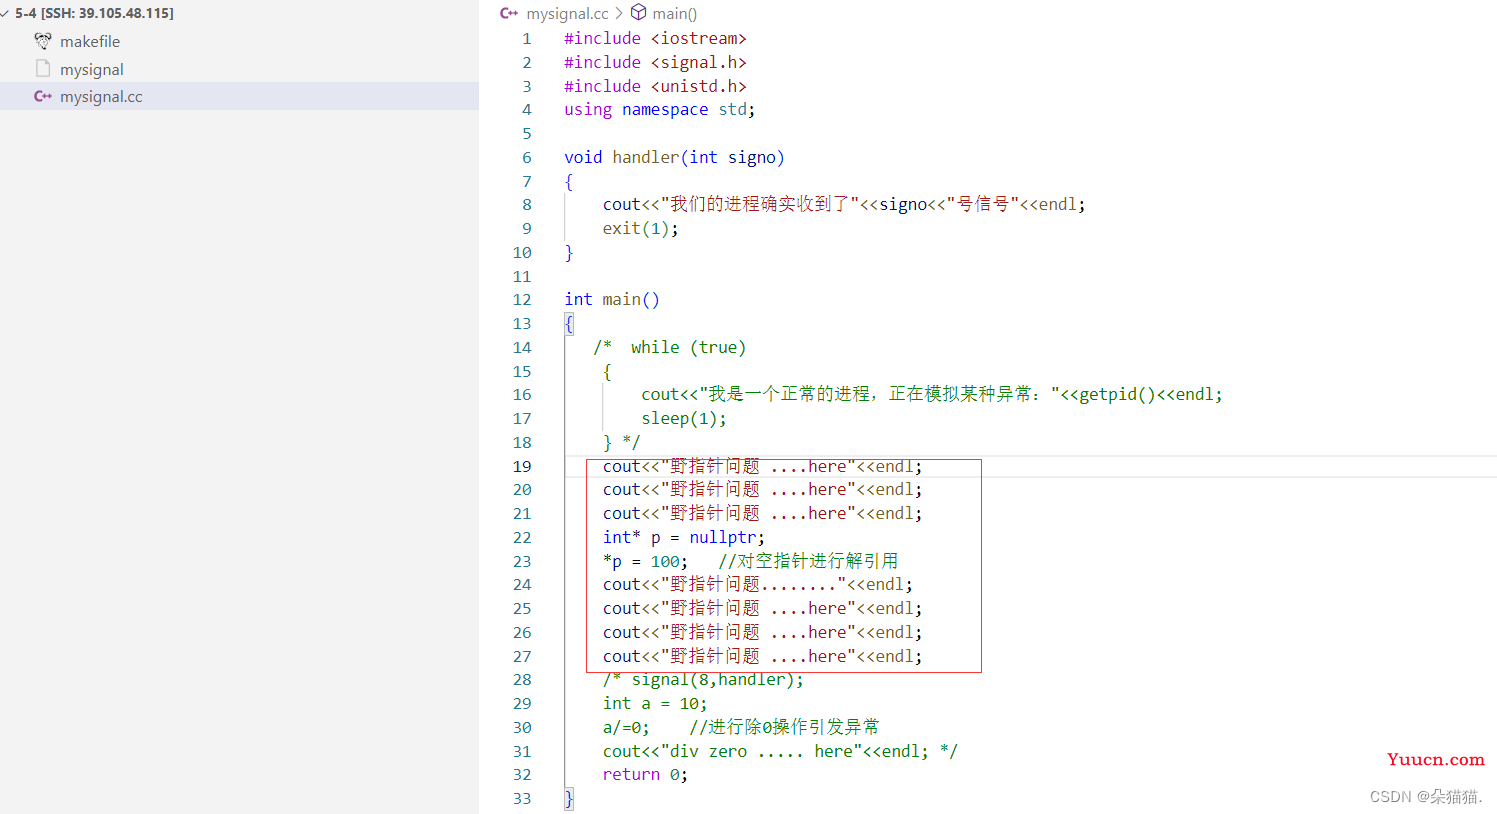Click '#include <unistd.h>' line
The height and width of the screenshot is (814, 1497).
pos(655,86)
